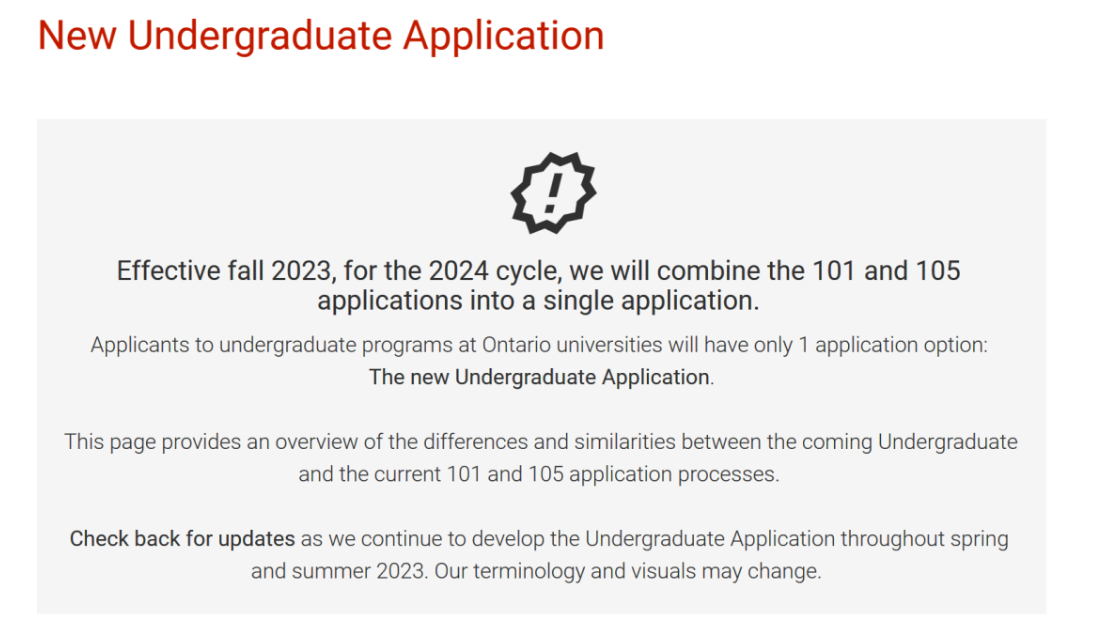Click the red "New Undergraduate Application" page title
The height and width of the screenshot is (635, 1111).
tap(321, 36)
